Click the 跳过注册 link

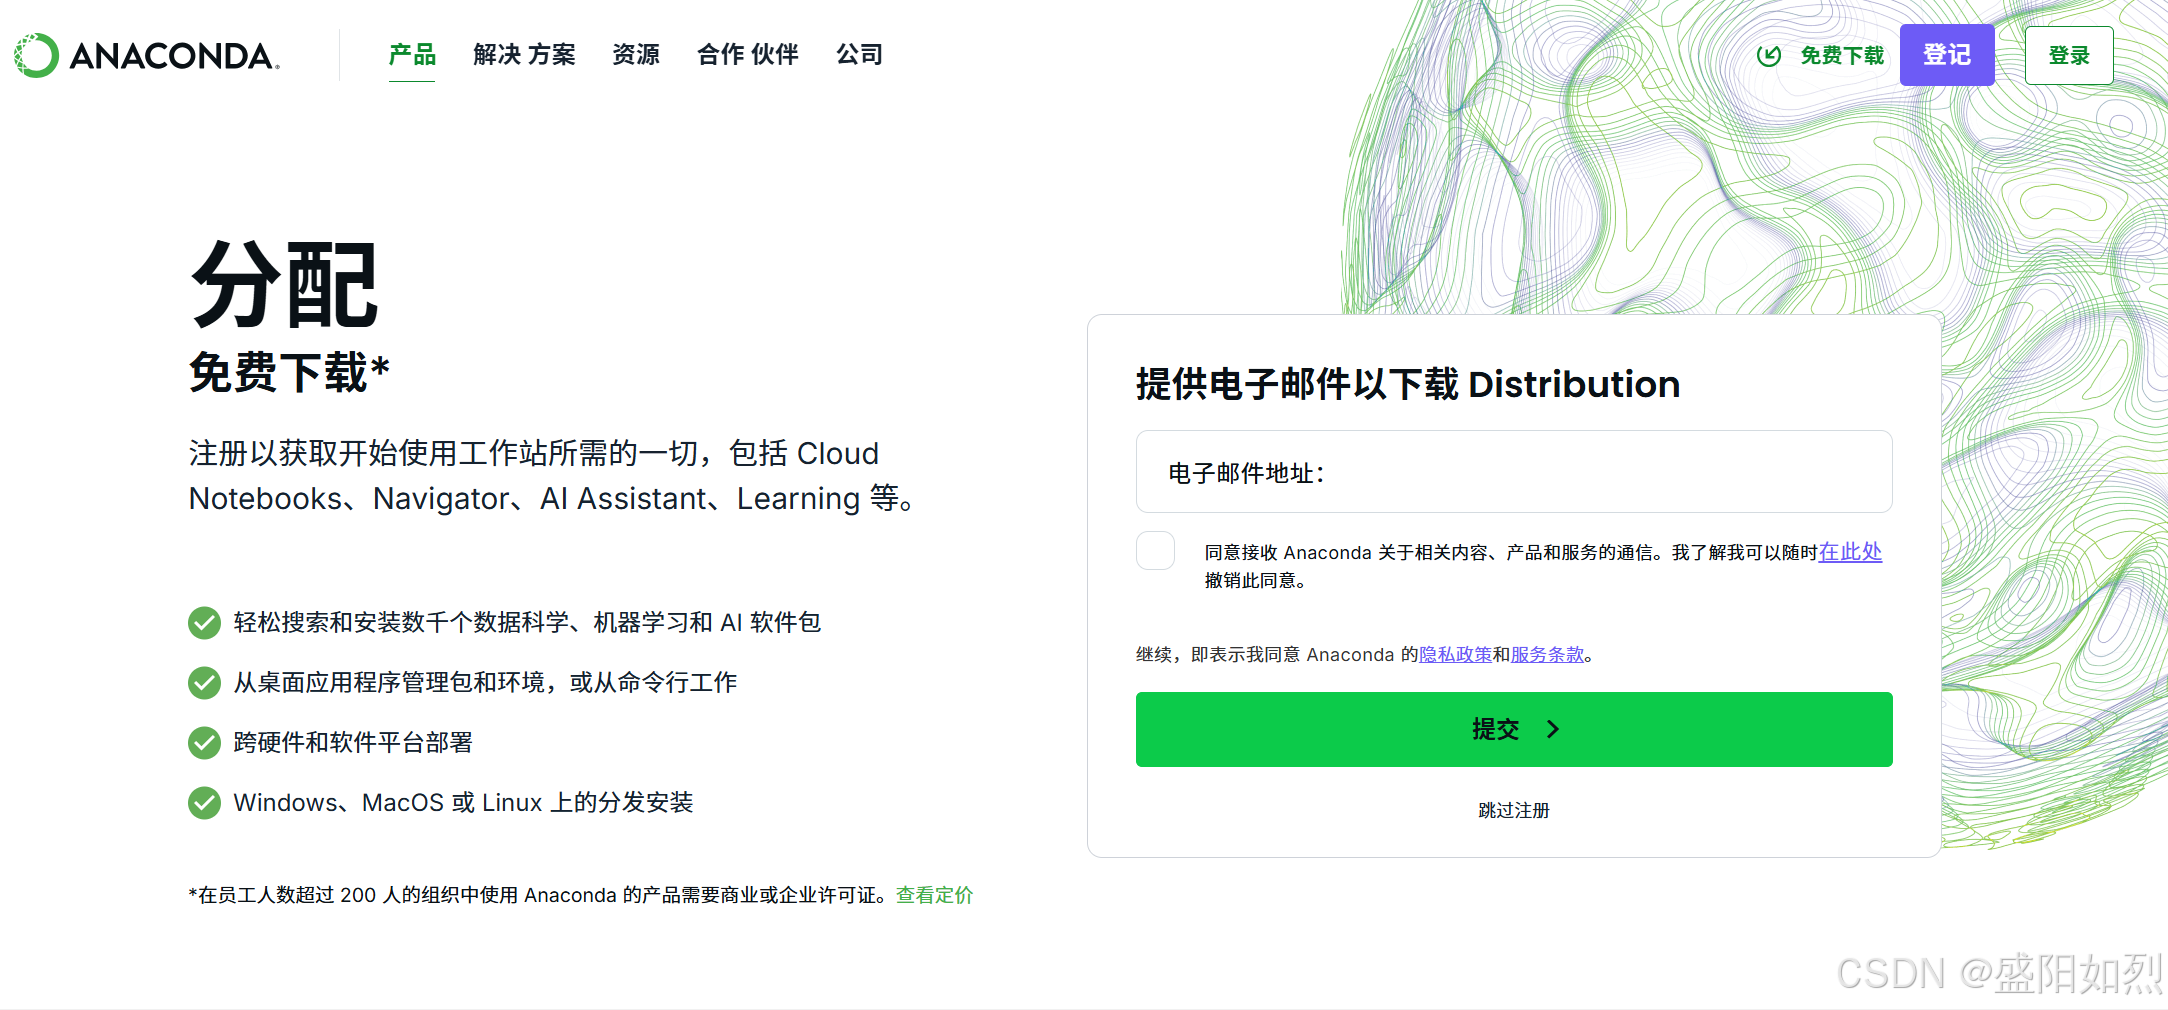(x=1514, y=810)
